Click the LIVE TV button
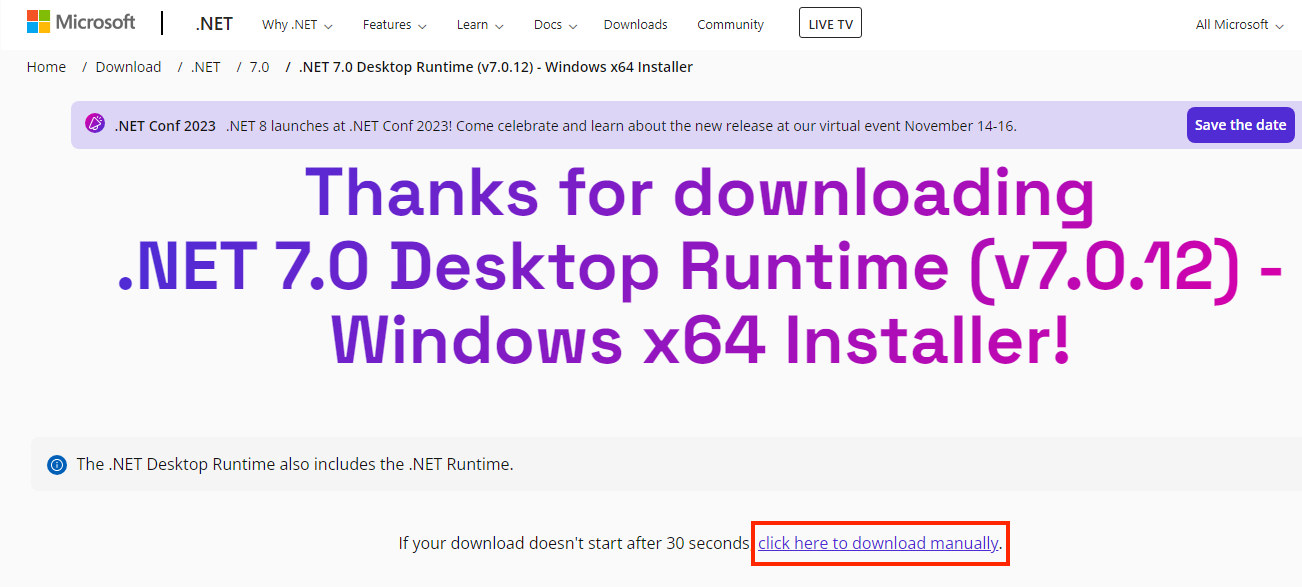The image size is (1302, 587). coord(830,24)
